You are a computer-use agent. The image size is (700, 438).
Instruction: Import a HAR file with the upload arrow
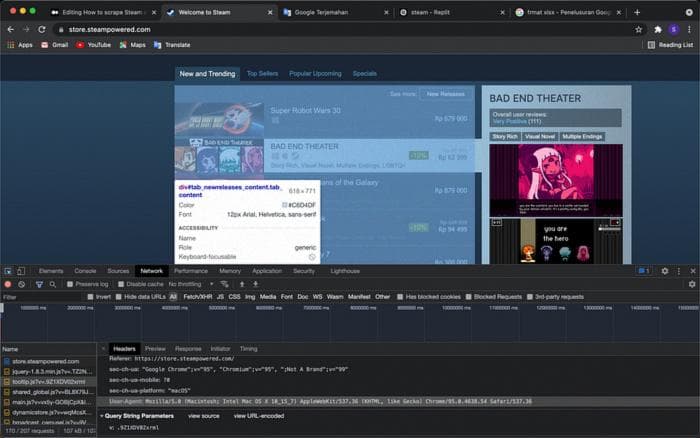(242, 284)
